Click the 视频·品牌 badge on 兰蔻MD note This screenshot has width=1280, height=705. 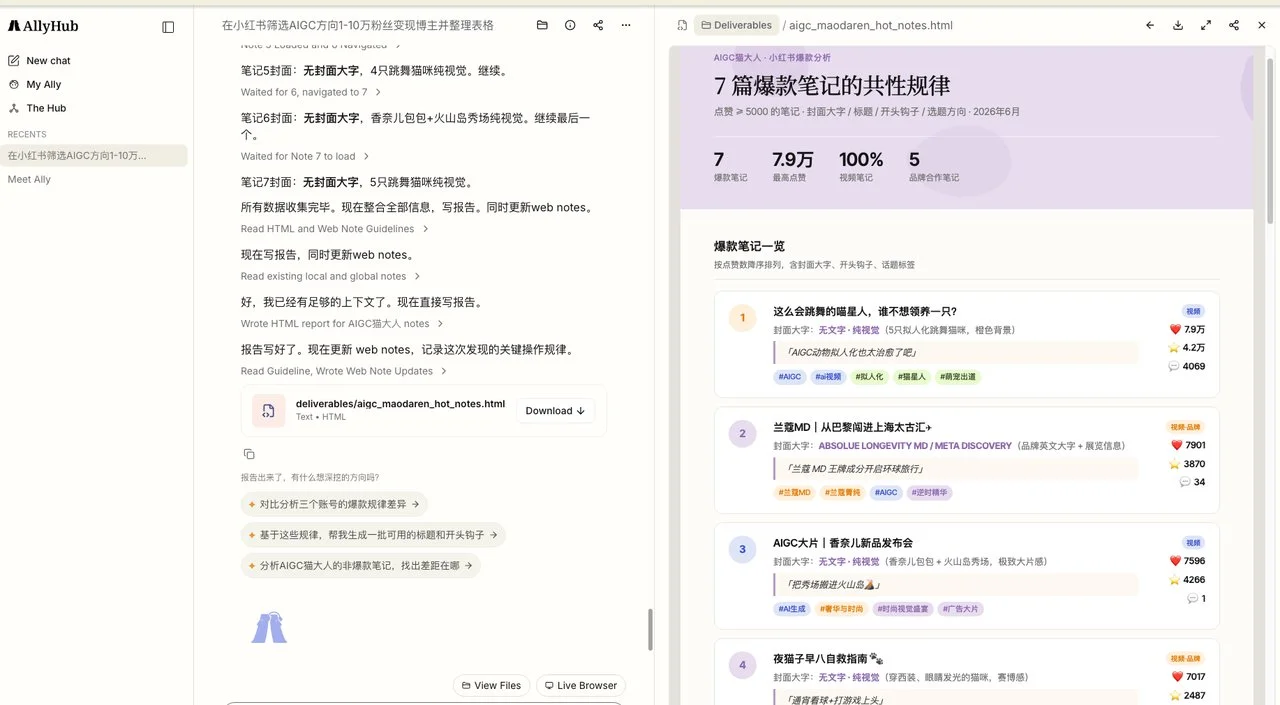coord(1186,427)
